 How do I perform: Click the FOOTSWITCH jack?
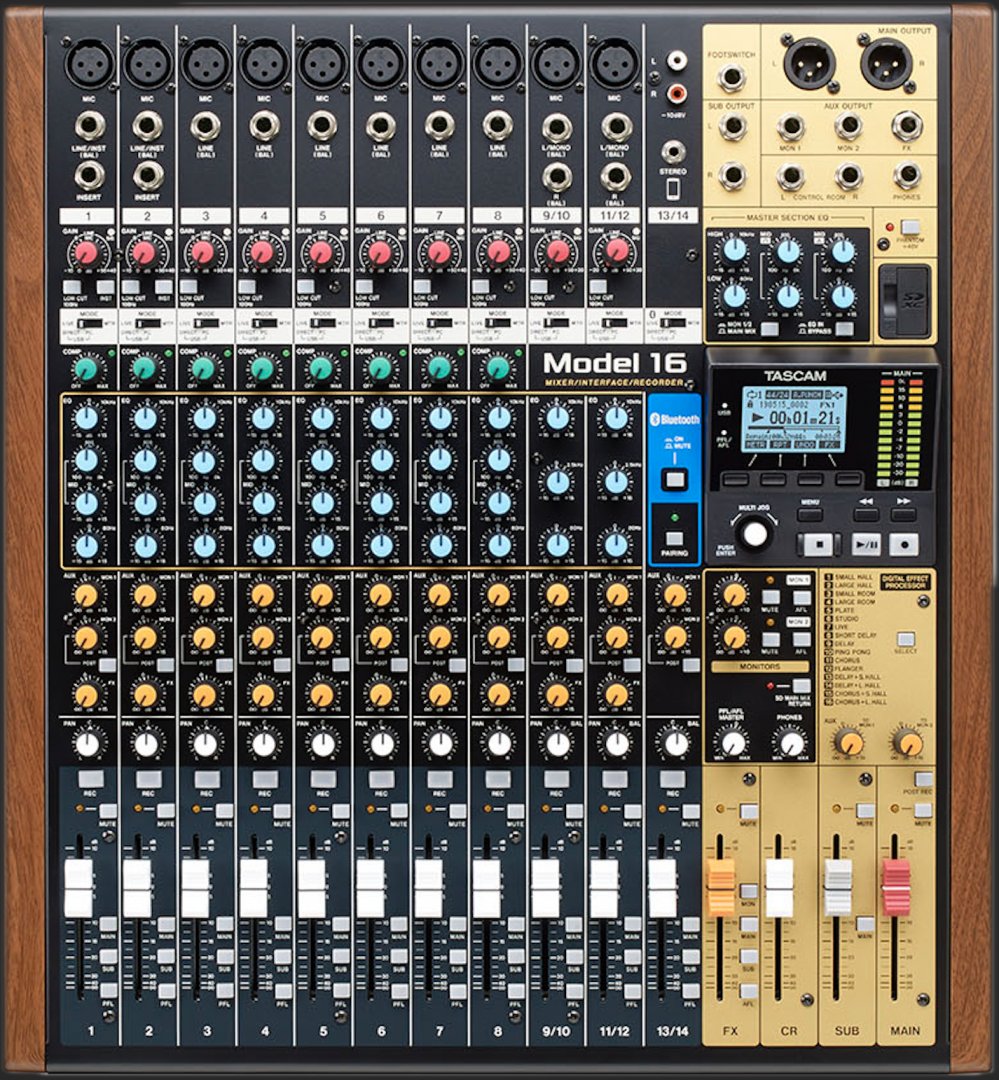pyautogui.click(x=731, y=78)
